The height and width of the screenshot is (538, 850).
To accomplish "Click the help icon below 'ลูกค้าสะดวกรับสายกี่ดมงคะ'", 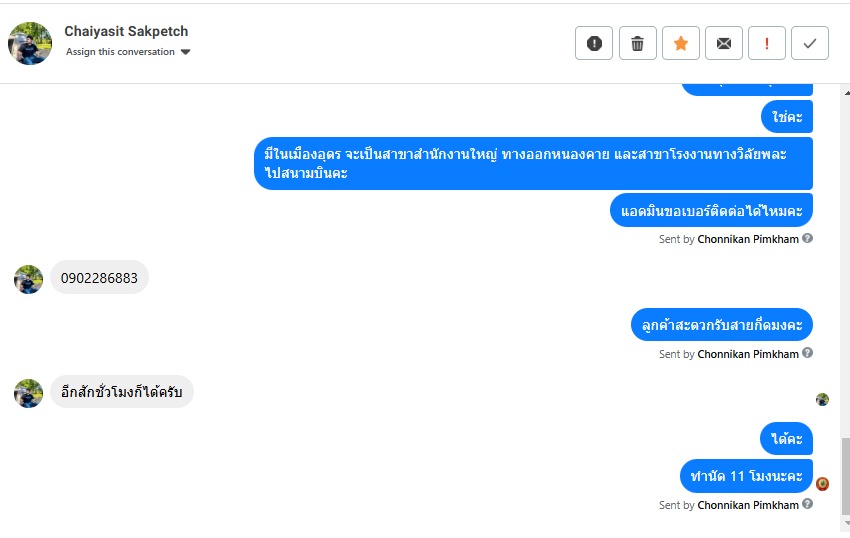I will click(808, 353).
